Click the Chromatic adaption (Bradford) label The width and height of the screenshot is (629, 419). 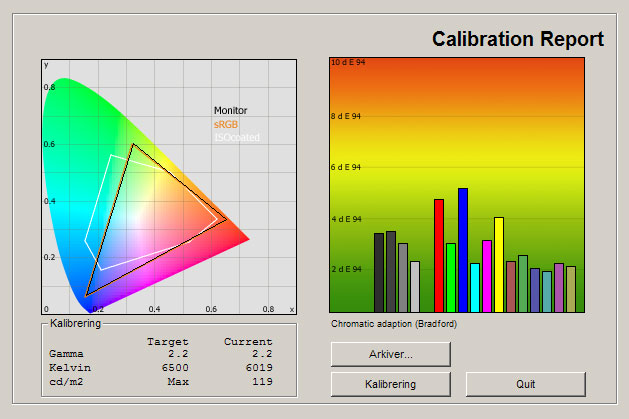394,324
